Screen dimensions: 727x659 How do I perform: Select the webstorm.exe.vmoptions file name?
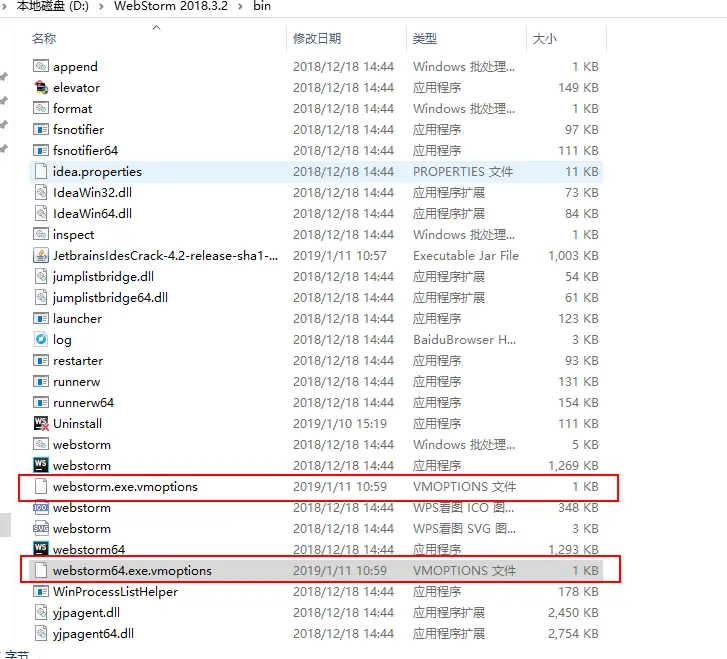[x=125, y=486]
